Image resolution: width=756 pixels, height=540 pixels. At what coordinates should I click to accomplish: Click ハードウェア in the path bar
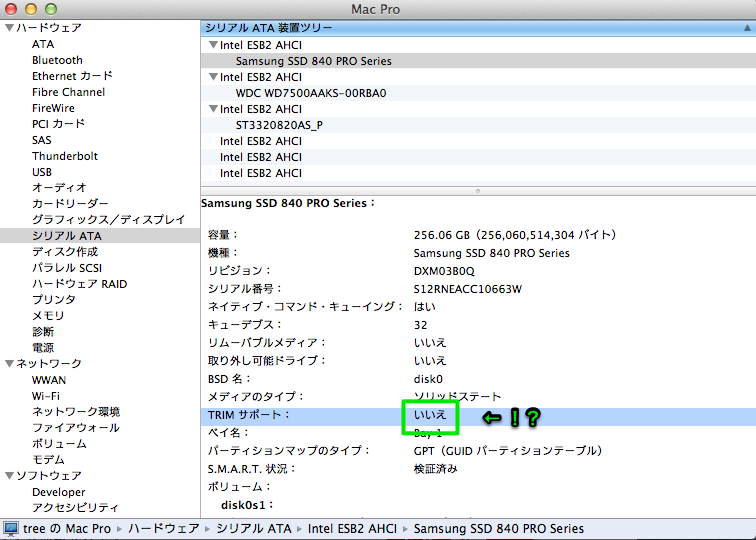[163, 528]
